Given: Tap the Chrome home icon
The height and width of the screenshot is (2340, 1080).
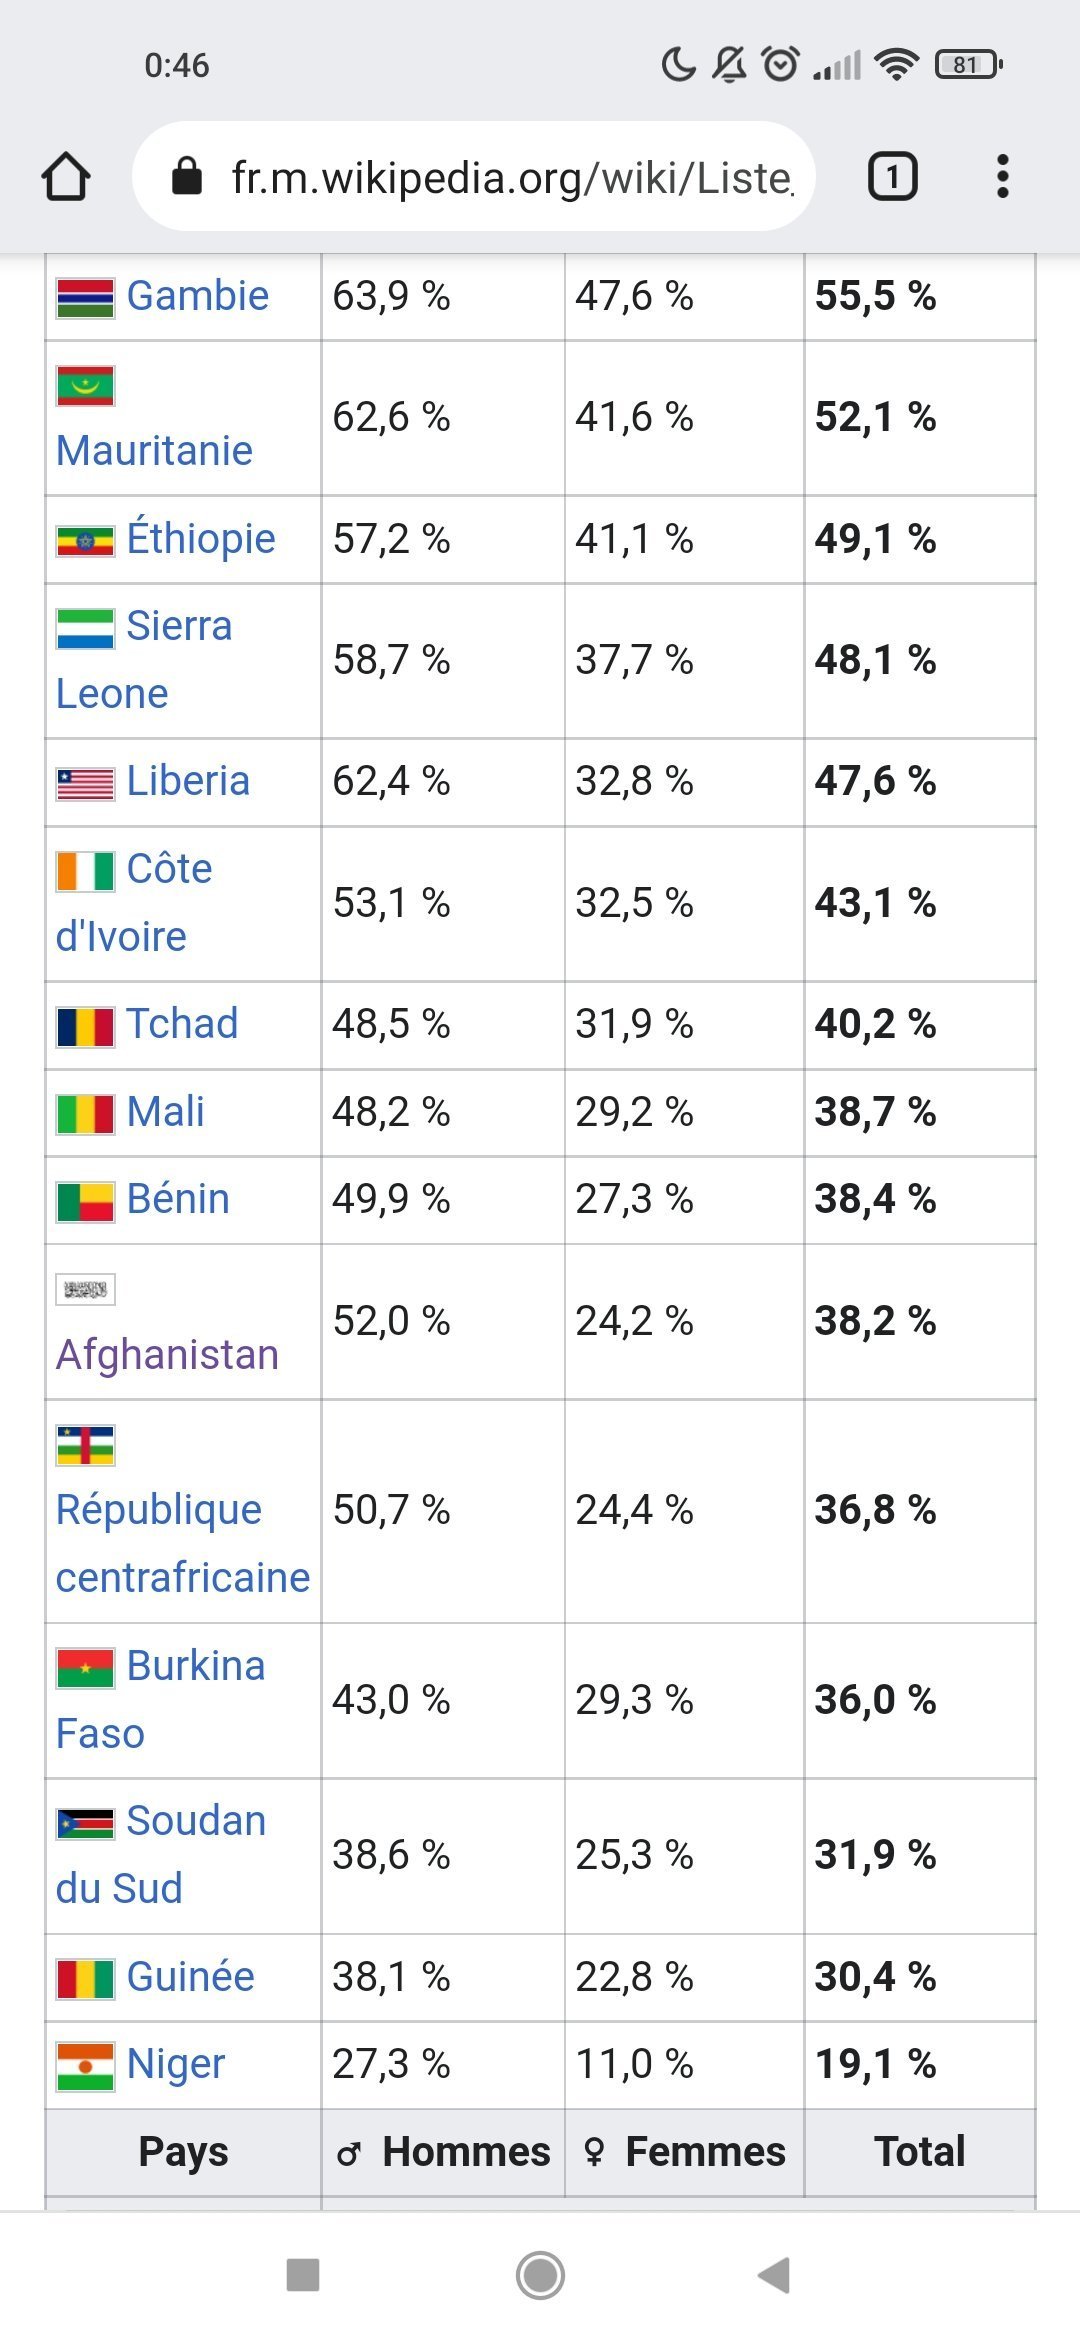Looking at the screenshot, I should [66, 177].
